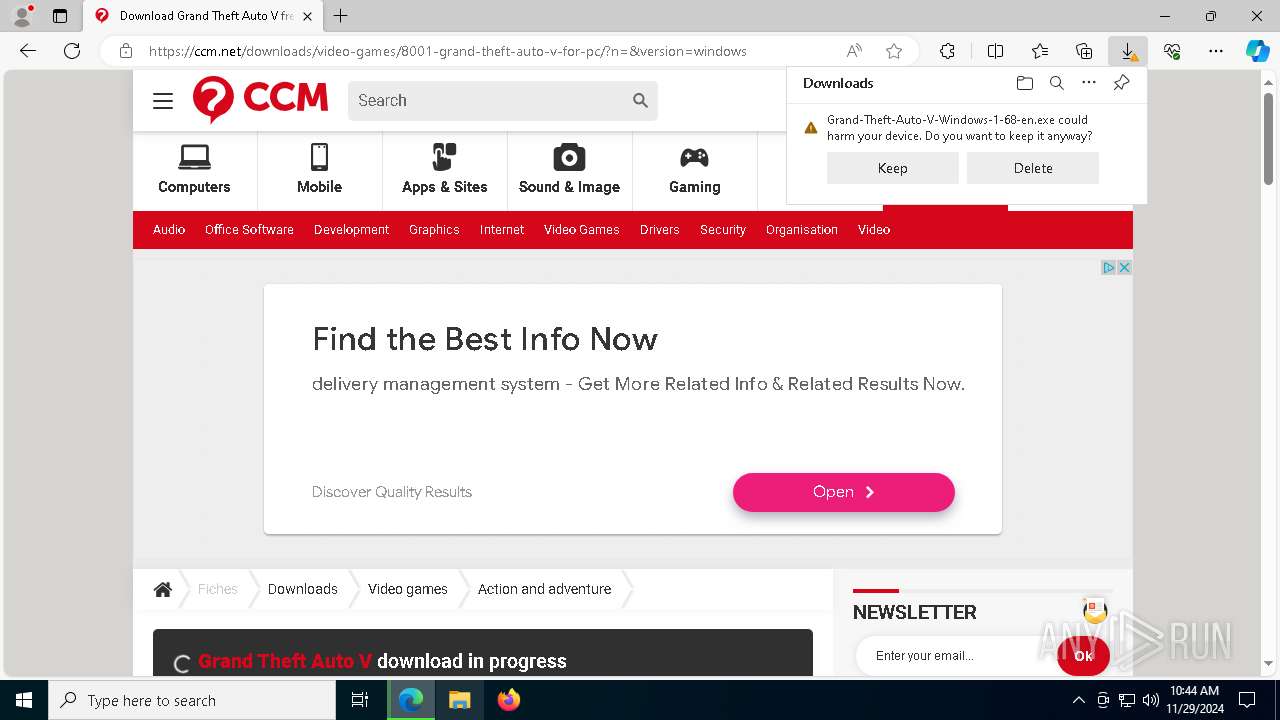
Task: Open Split screen view
Action: point(995,51)
